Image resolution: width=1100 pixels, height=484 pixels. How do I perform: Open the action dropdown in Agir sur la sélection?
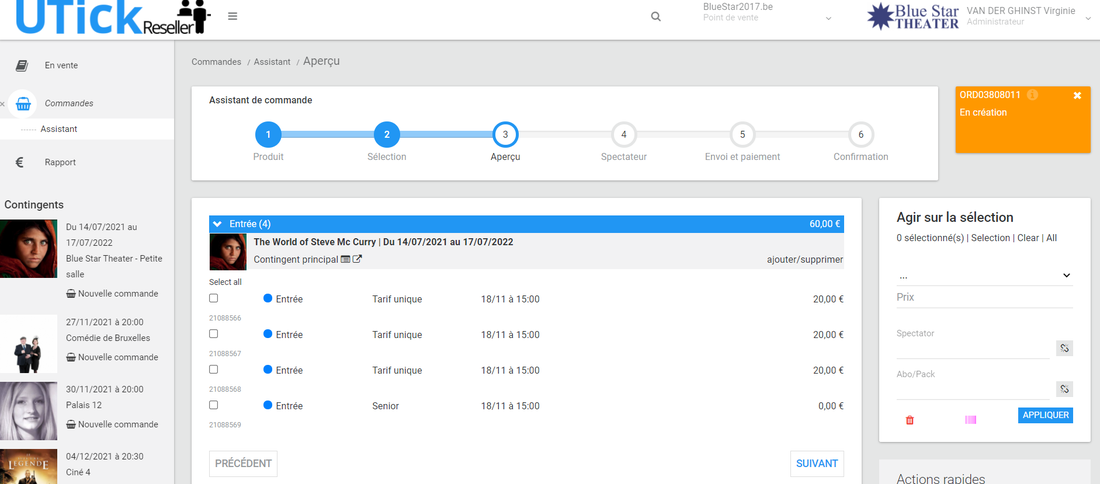click(x=984, y=275)
